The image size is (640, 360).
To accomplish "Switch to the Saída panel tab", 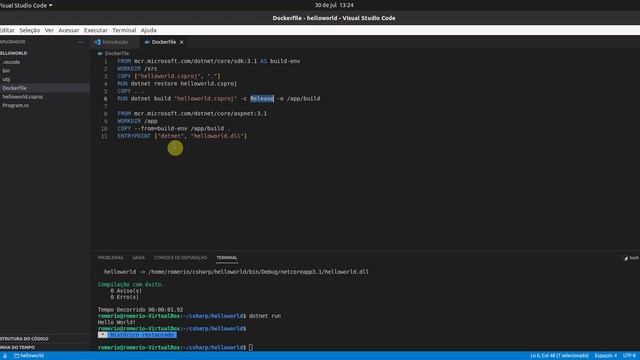I will click(138, 258).
